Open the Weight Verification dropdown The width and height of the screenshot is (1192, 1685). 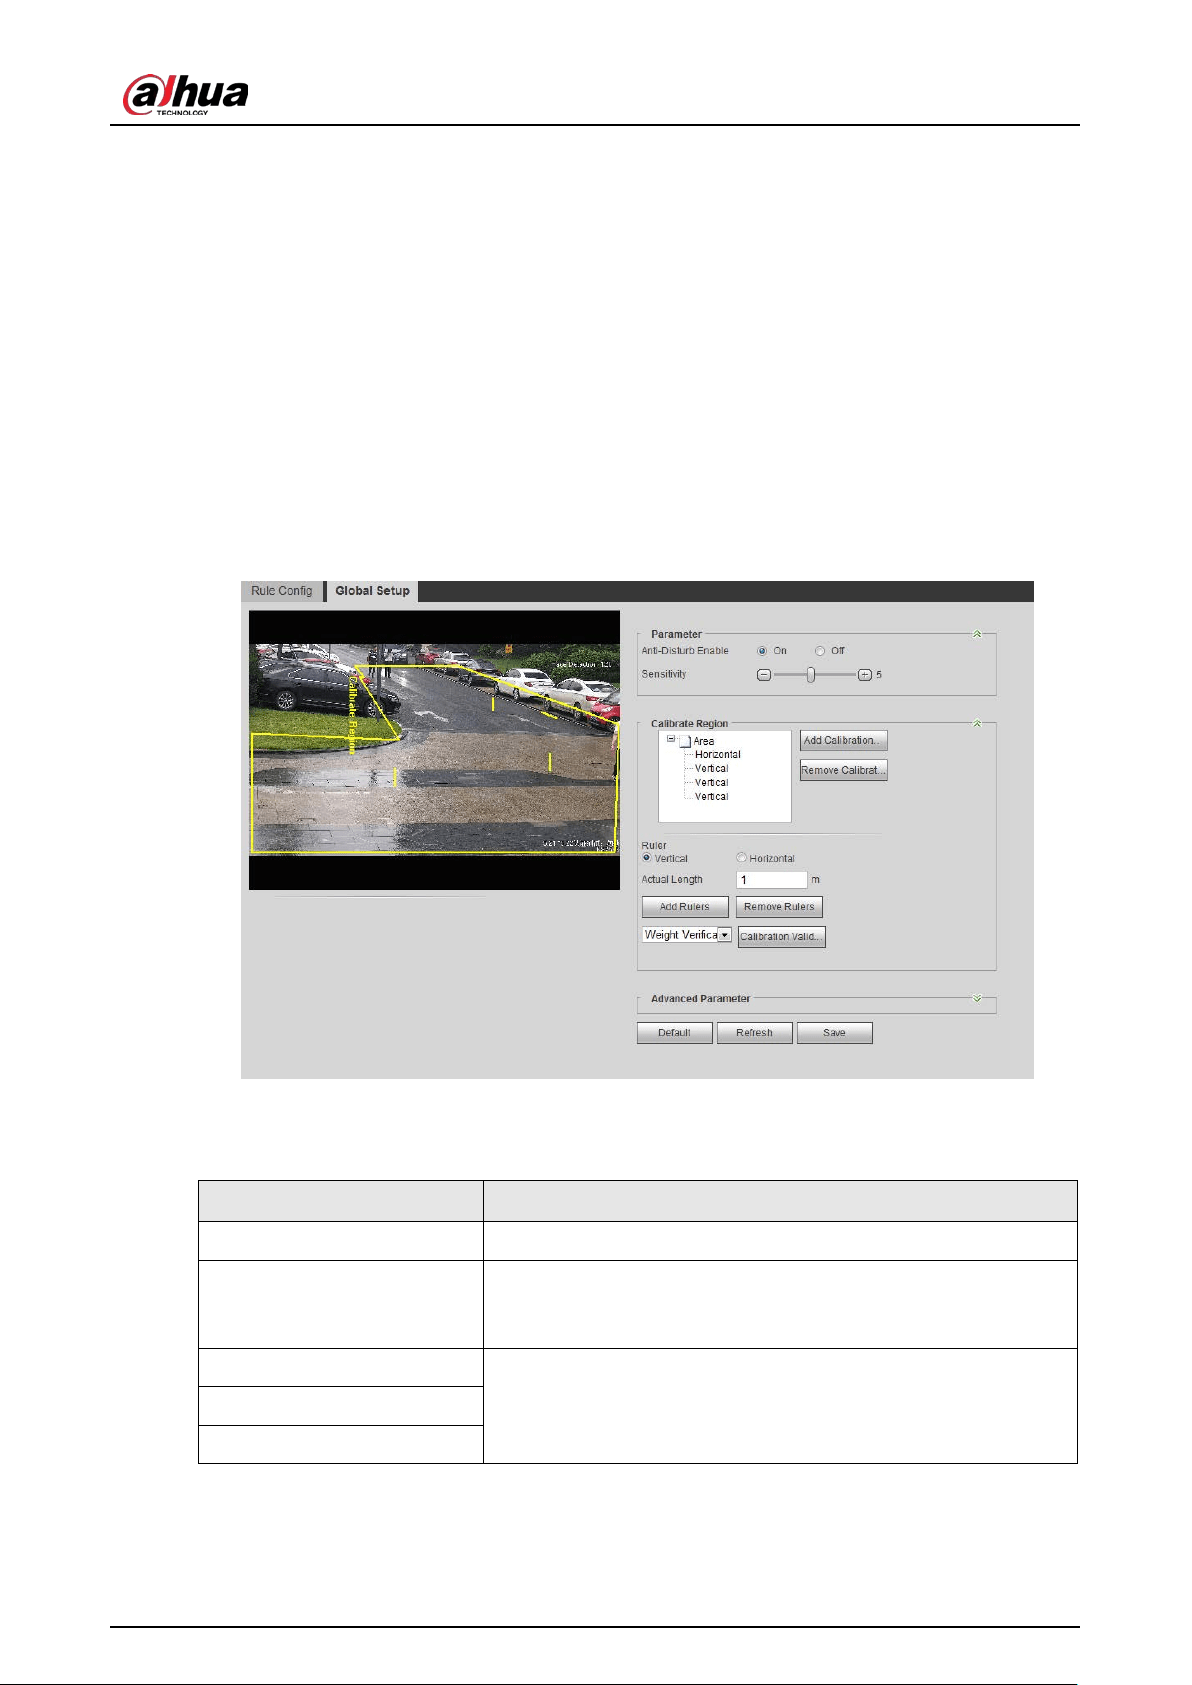[687, 935]
